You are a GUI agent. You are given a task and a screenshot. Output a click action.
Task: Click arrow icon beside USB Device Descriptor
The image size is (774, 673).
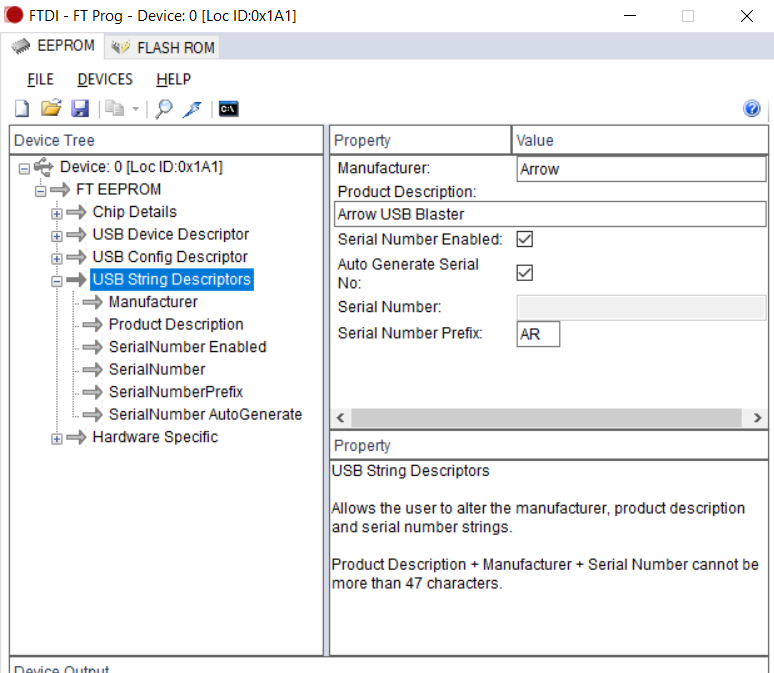[76, 234]
